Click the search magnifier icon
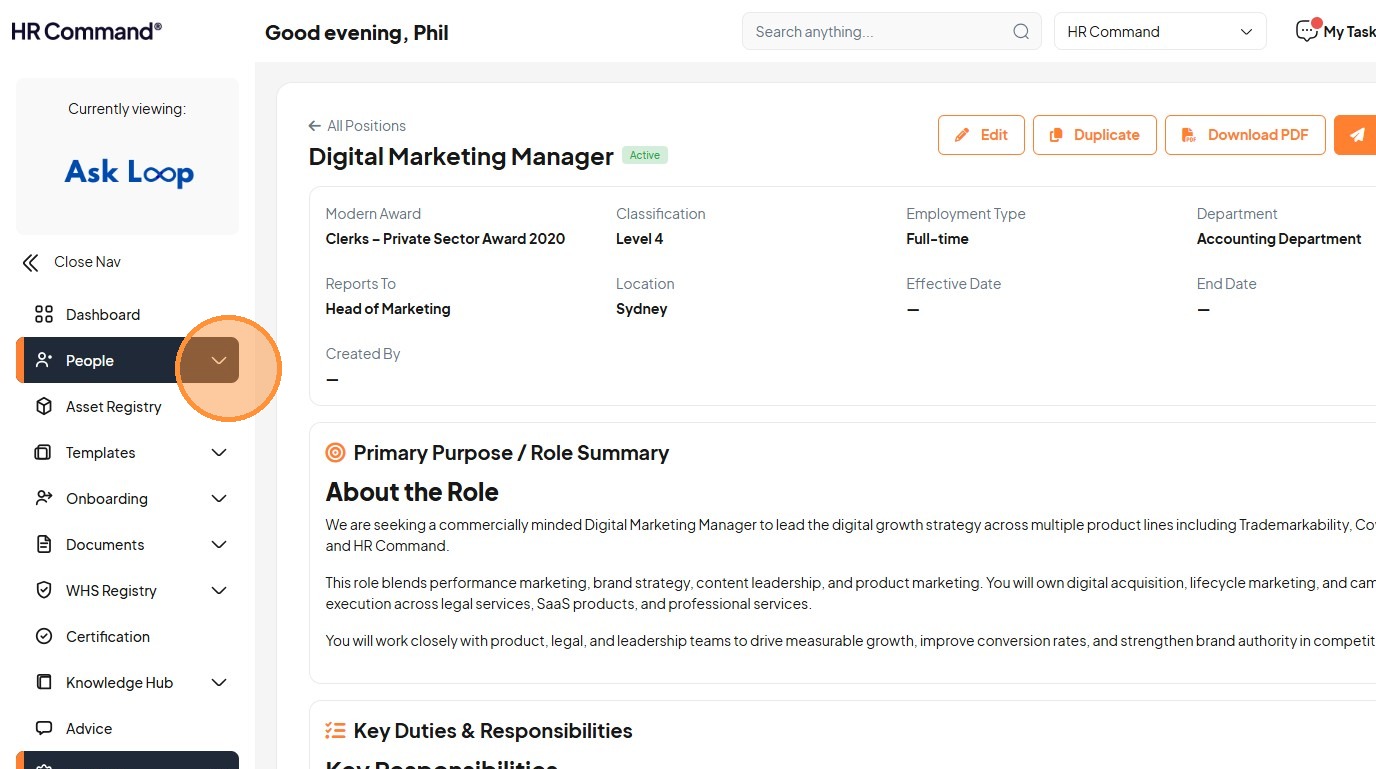Screen dimensions: 1376x769 (1021, 32)
